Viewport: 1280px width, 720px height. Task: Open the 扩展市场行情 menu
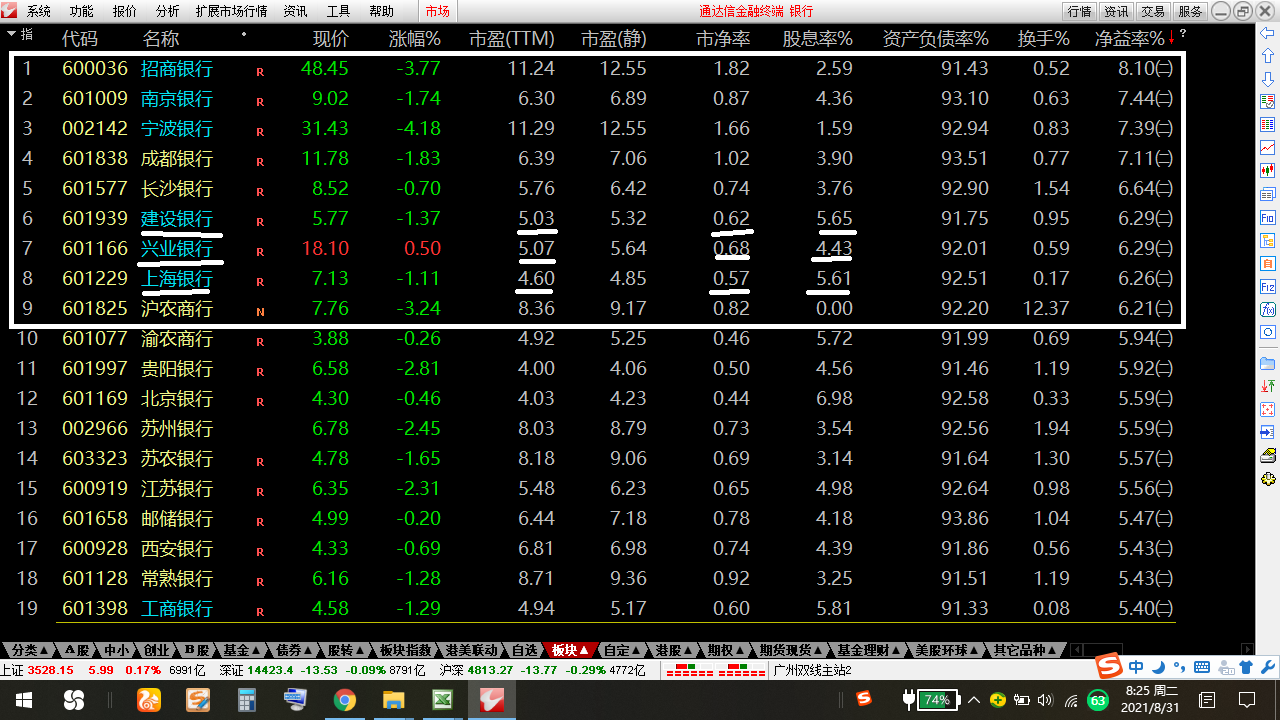[x=232, y=11]
